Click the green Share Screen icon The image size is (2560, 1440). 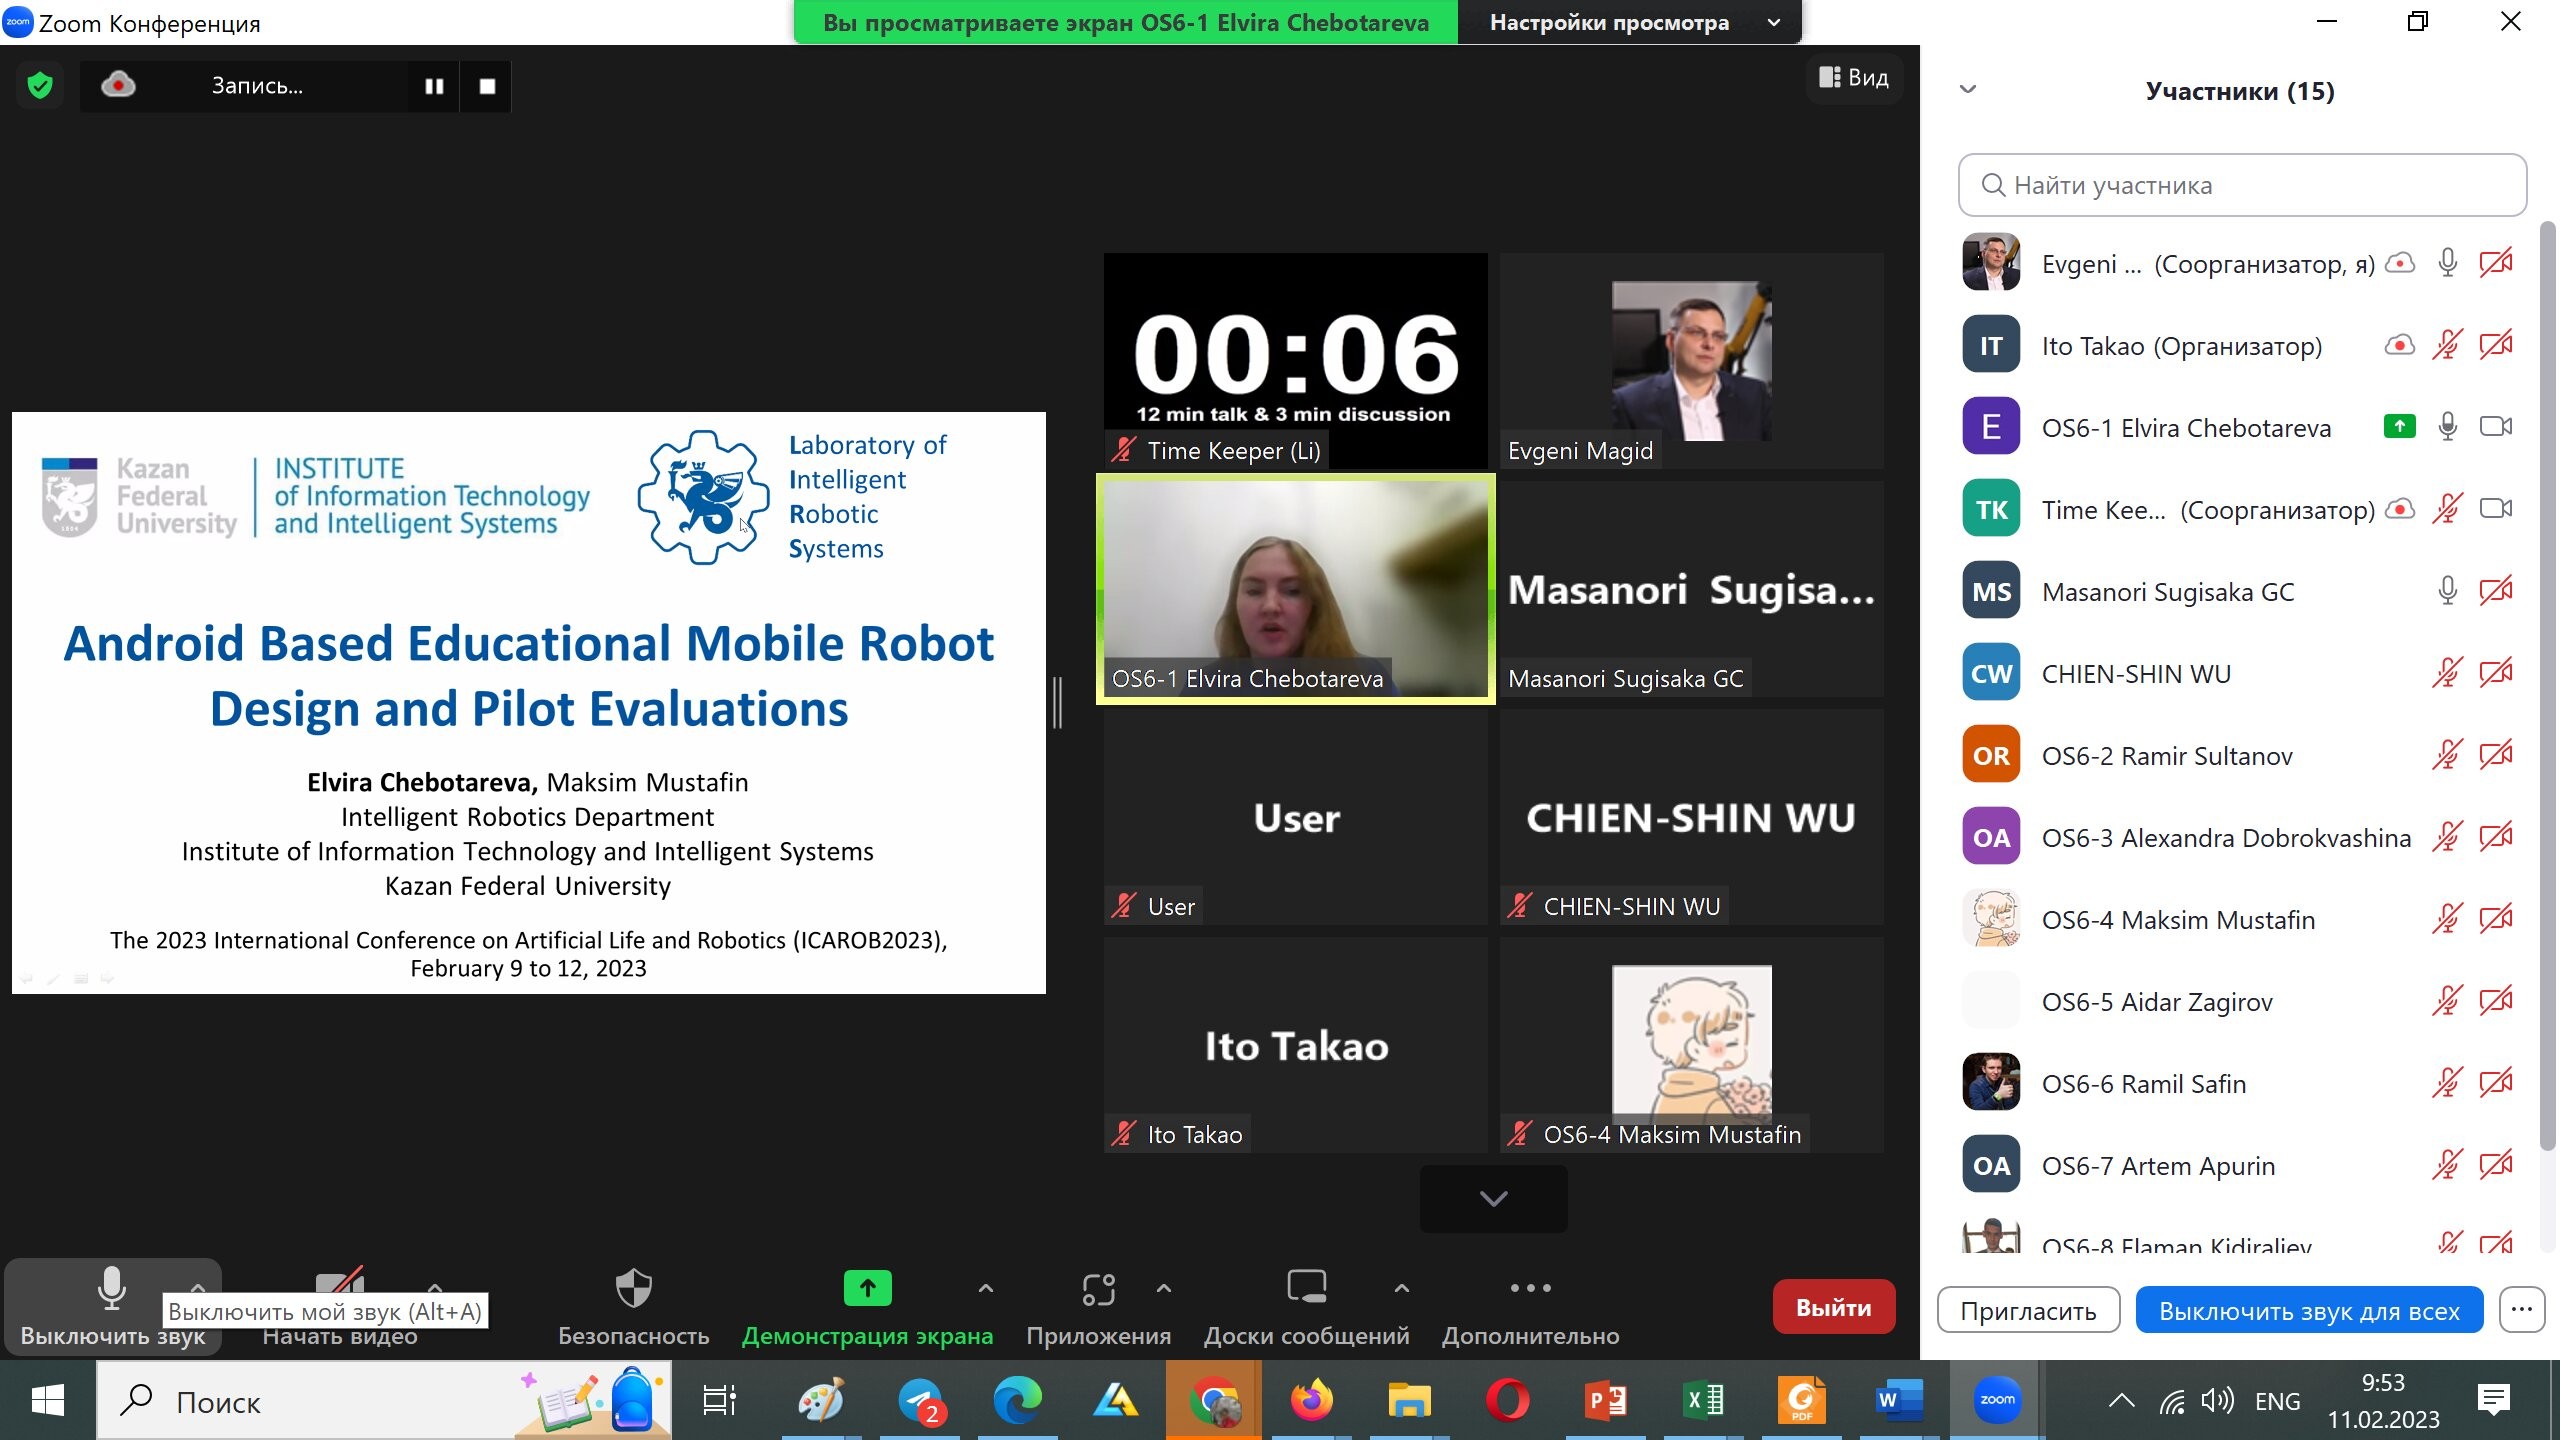[x=867, y=1289]
